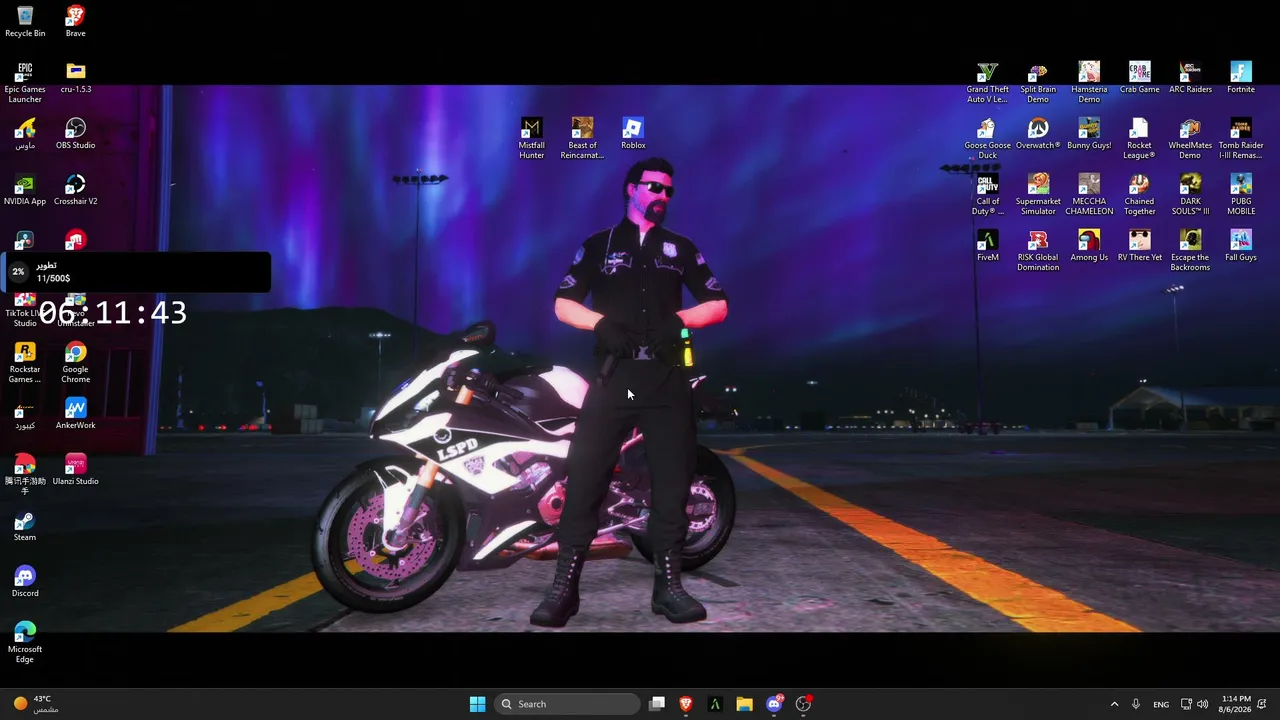
Task: Launch the MECCHA CHAMELEON shortcut
Action: pos(1089,194)
